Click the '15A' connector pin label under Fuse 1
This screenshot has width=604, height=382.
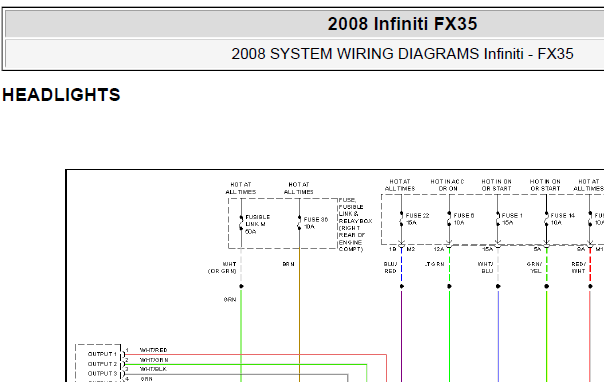coord(488,249)
